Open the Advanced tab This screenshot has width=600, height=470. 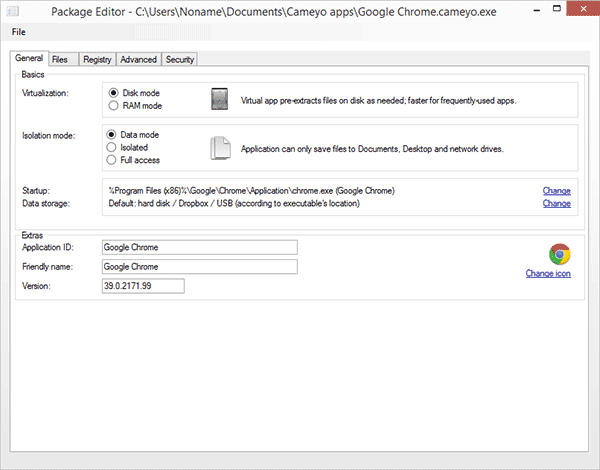(x=139, y=59)
